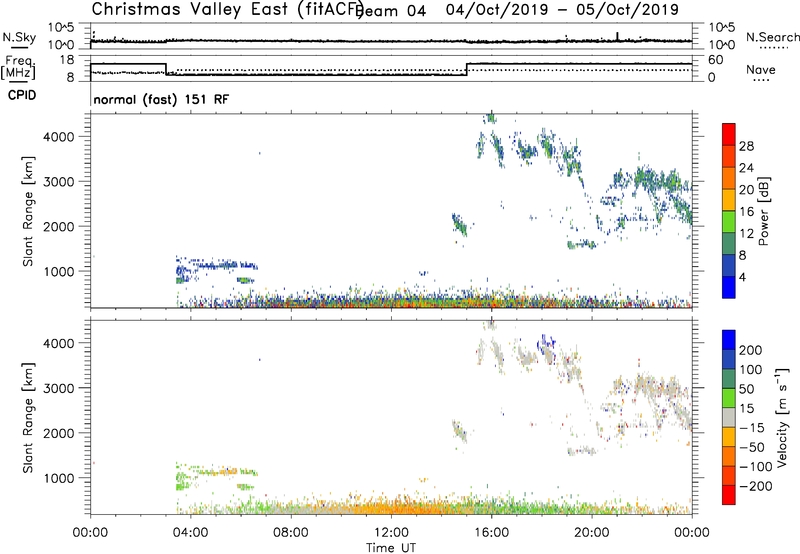Click the Slant Range label of velocity panel
Screen dimensions: 800x554
(28, 418)
